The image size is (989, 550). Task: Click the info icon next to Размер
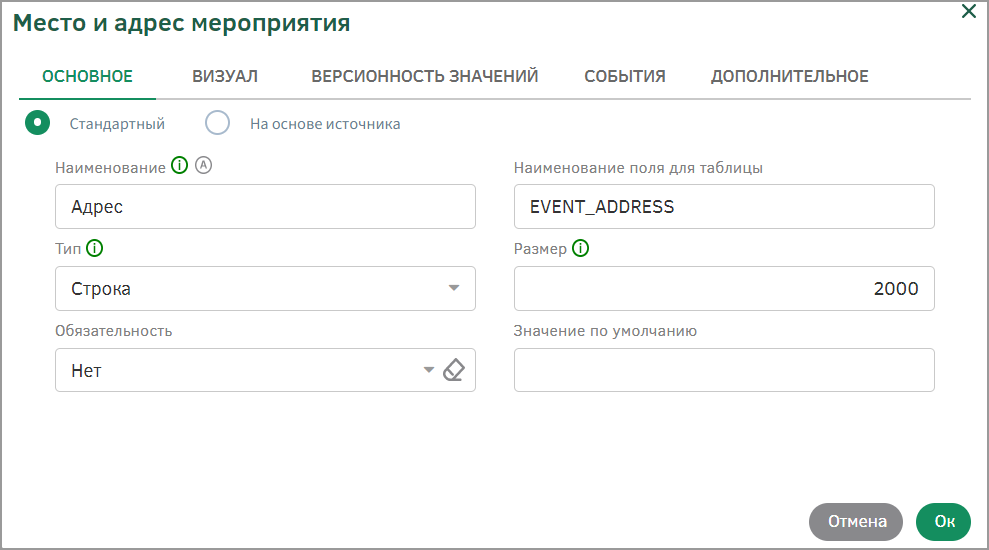(580, 249)
